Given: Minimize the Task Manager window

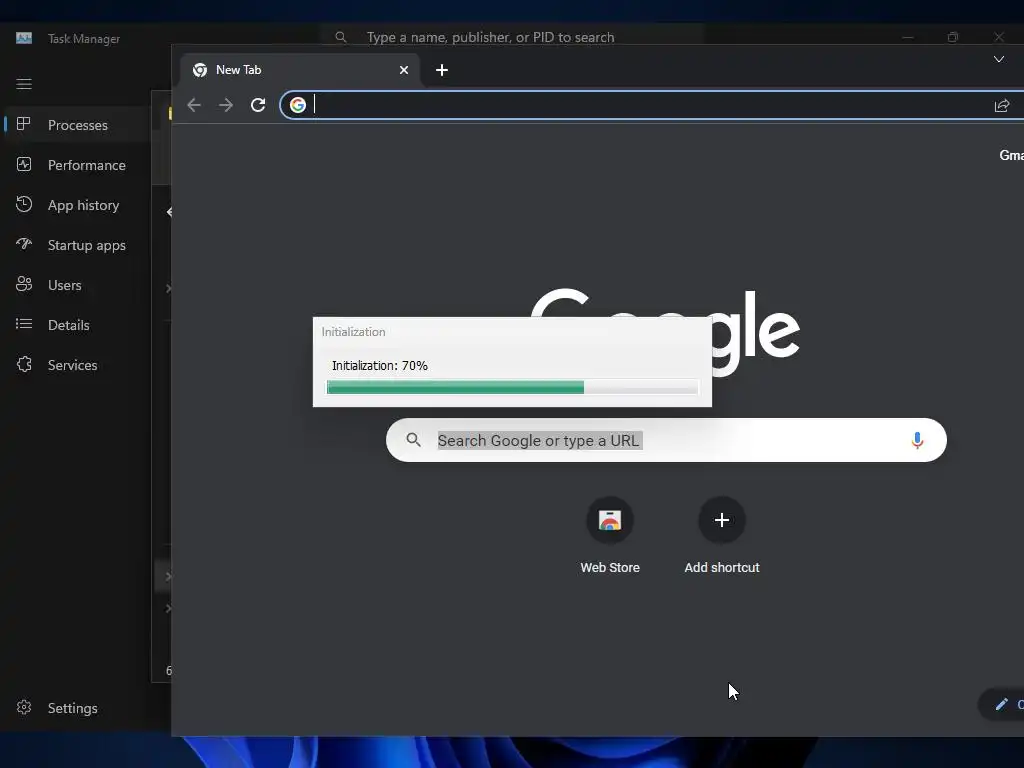Looking at the screenshot, I should pos(908,37).
